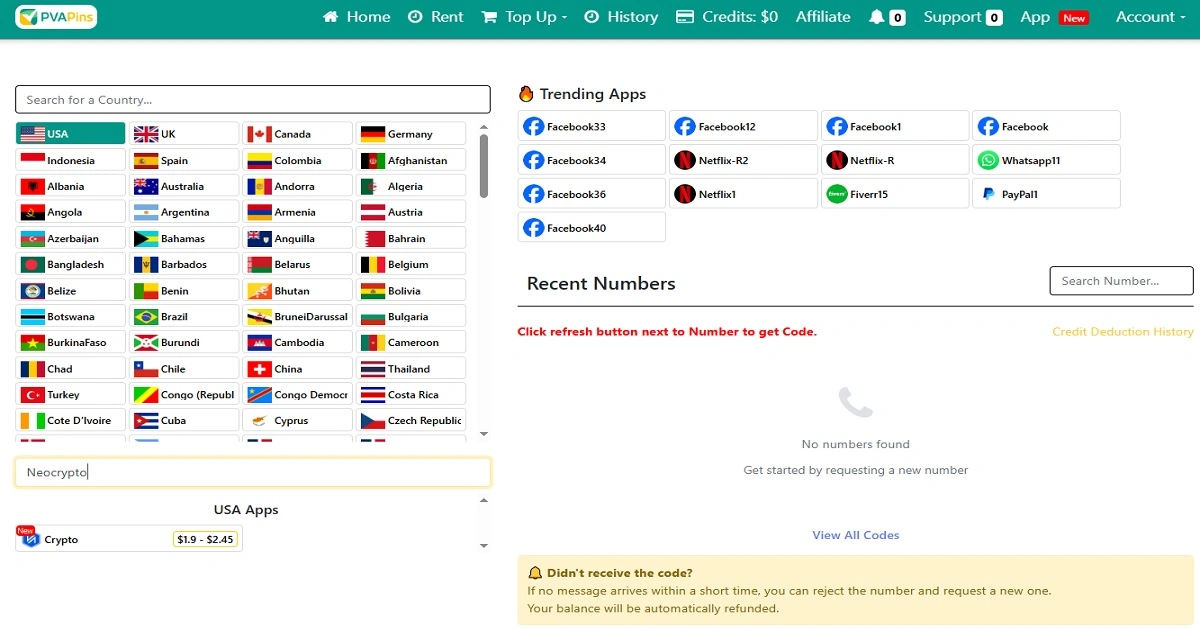Click the Rent clock icon
This screenshot has width=1200, height=630.
click(415, 17)
